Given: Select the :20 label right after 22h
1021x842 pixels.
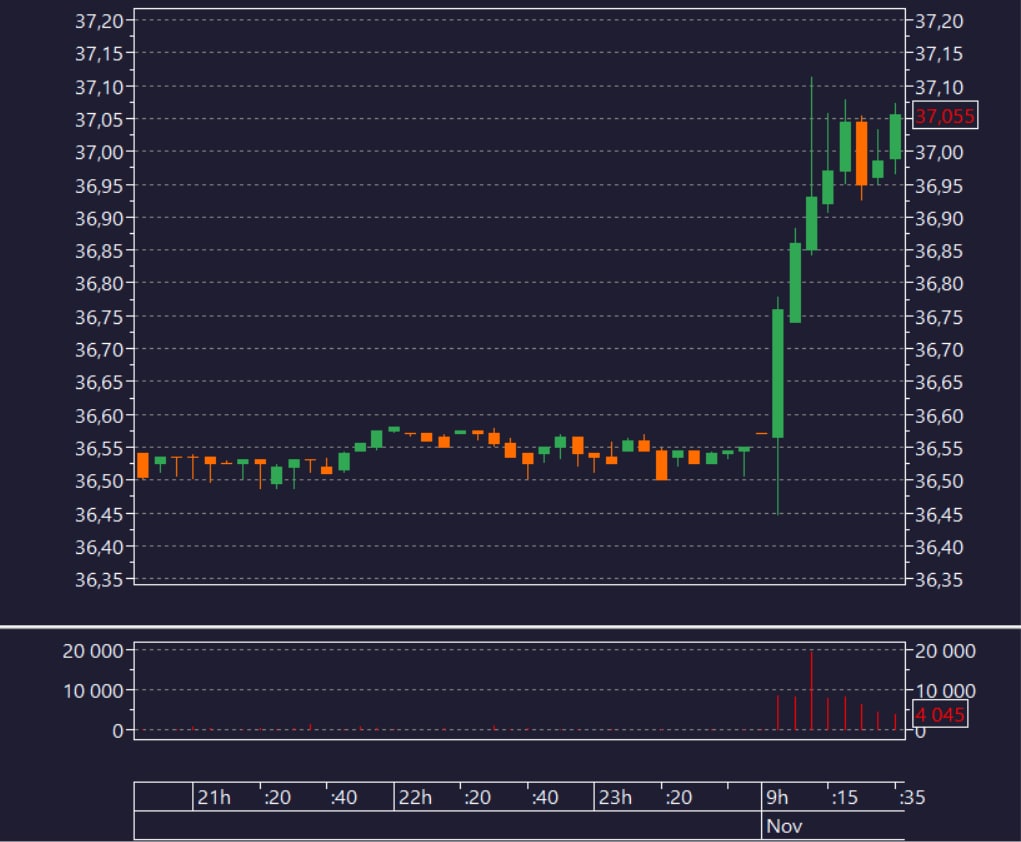Looking at the screenshot, I should (x=477, y=797).
